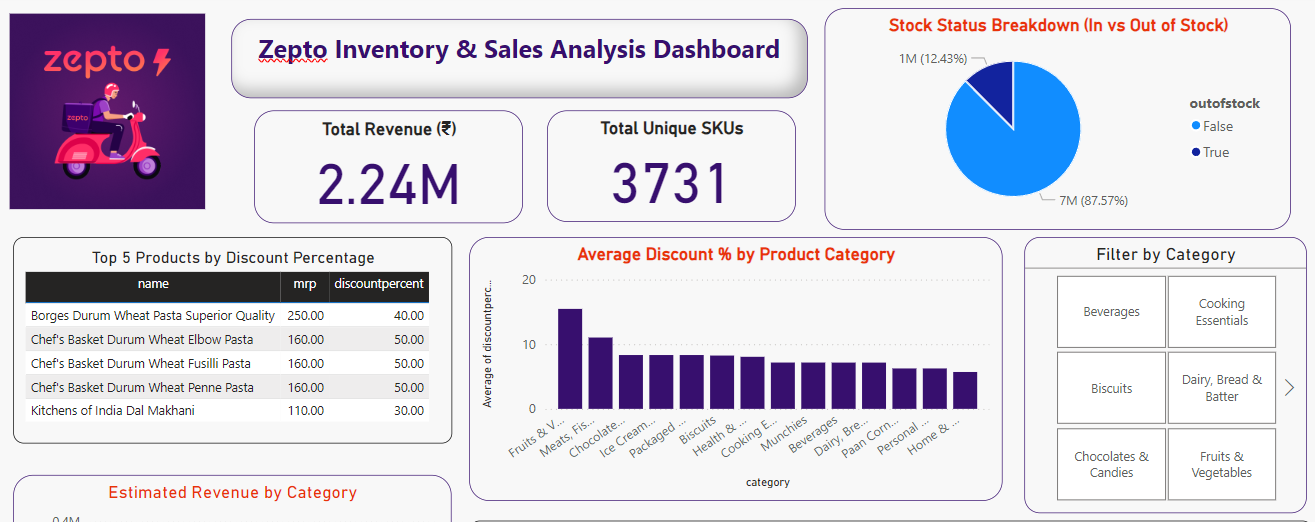This screenshot has height=522, width=1315.
Task: Click the Estimated Revenue by Category title
Action: point(232,492)
